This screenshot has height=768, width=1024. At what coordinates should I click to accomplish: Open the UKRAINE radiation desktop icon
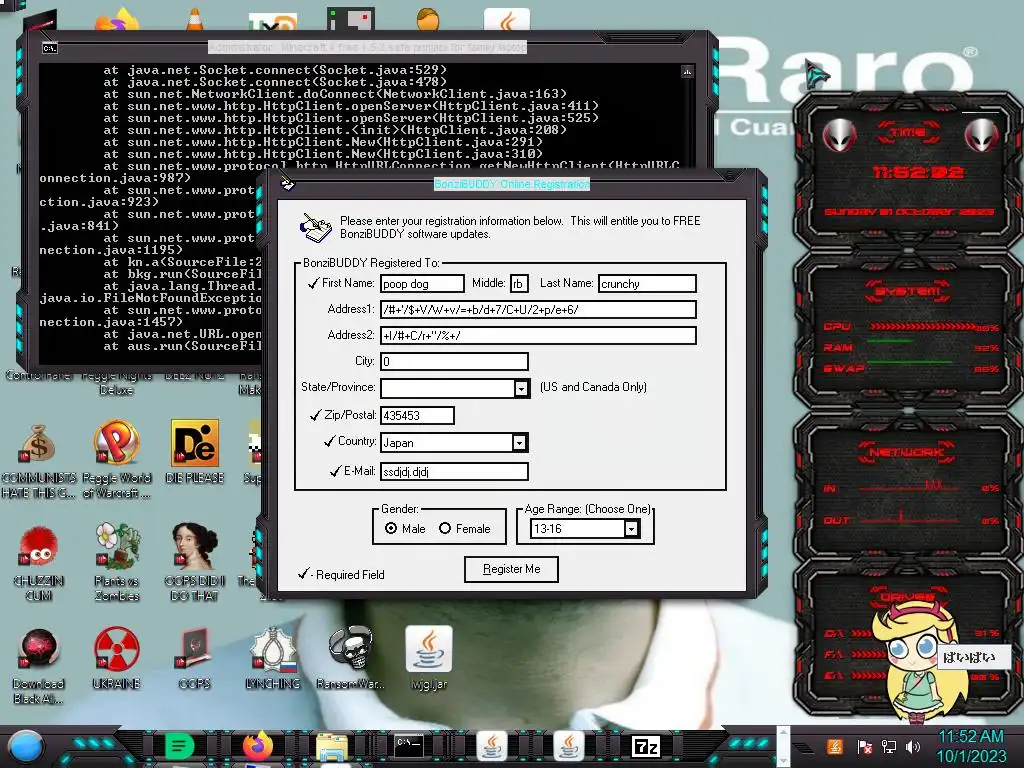point(116,650)
